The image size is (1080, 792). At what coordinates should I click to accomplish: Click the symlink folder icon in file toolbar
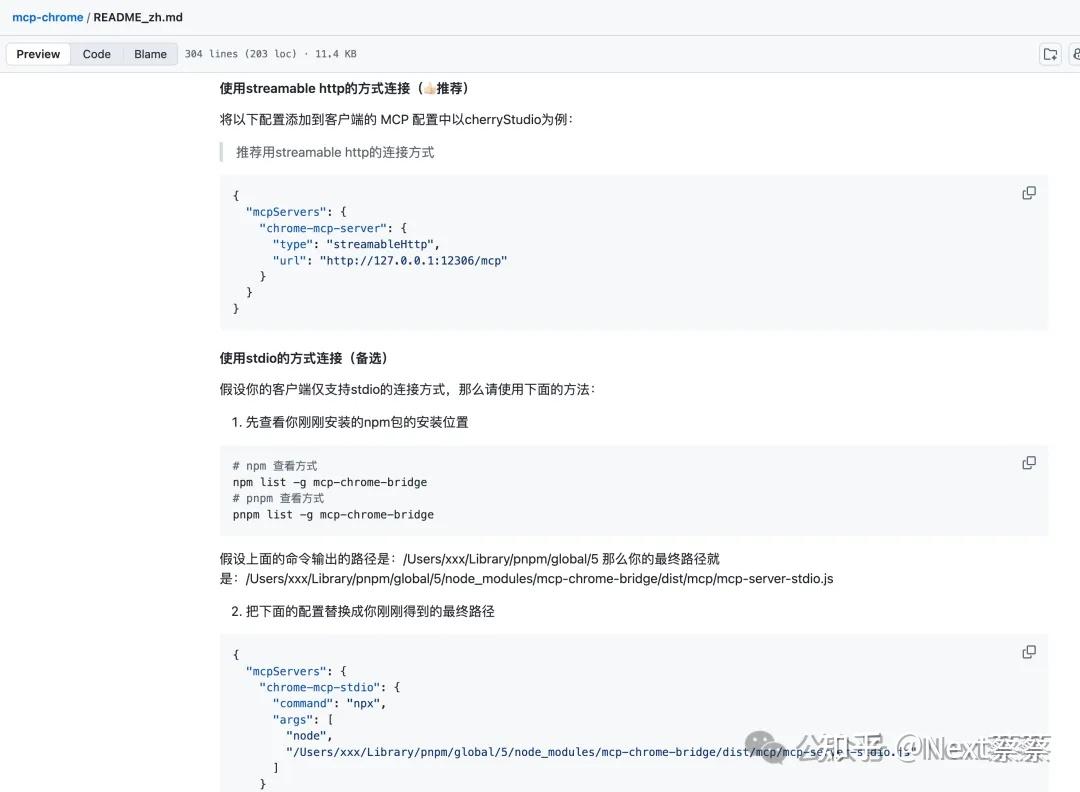(1049, 54)
